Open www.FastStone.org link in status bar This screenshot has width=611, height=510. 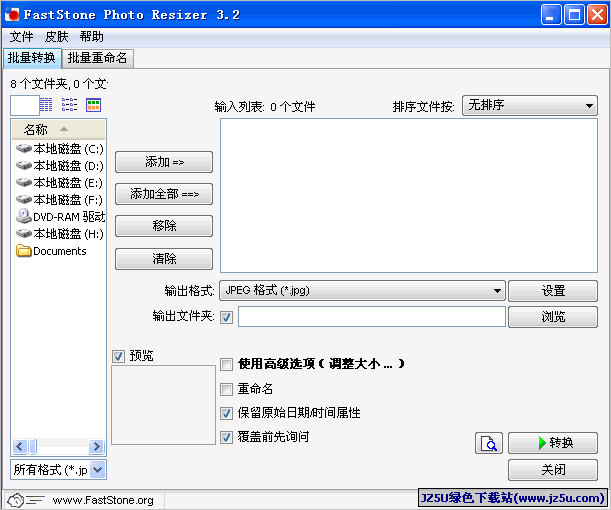[x=103, y=500]
